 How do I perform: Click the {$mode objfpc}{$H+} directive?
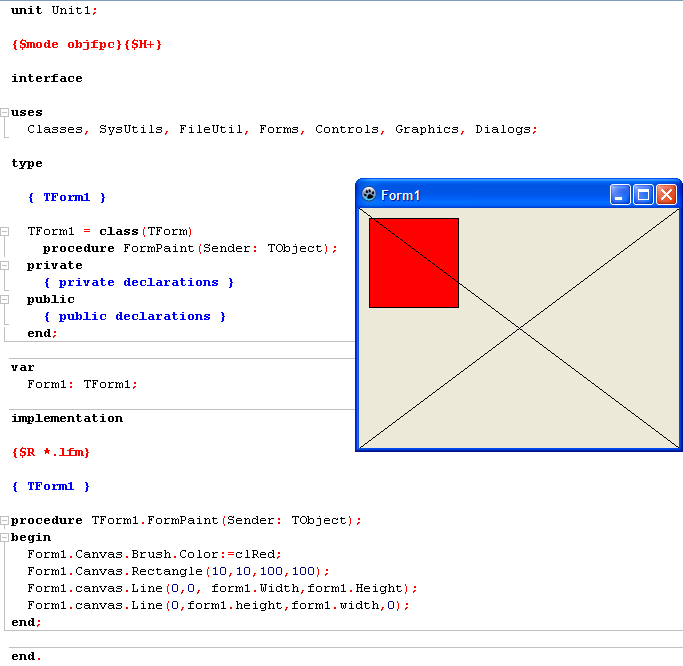87,44
